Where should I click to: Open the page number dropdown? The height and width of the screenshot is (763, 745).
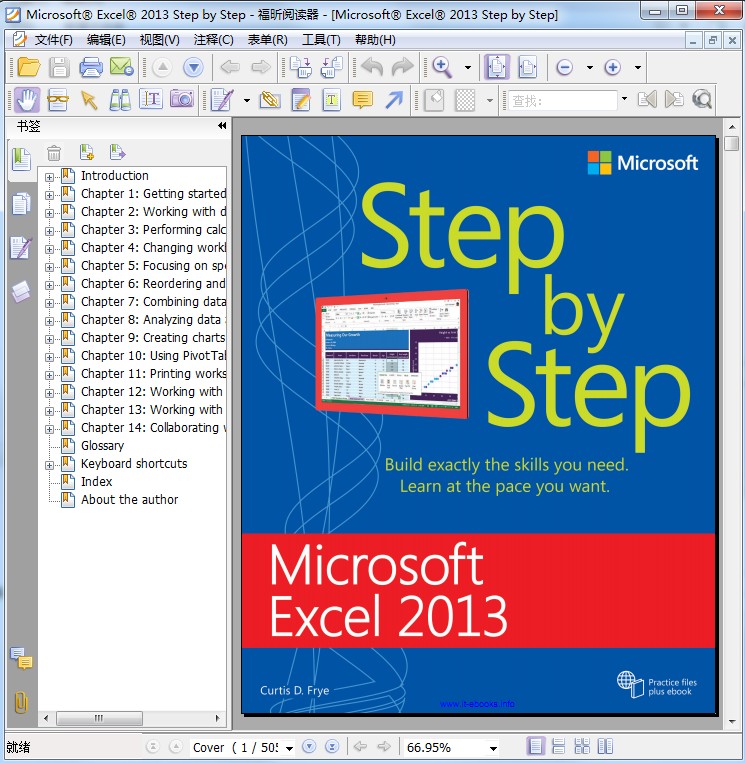(x=290, y=748)
